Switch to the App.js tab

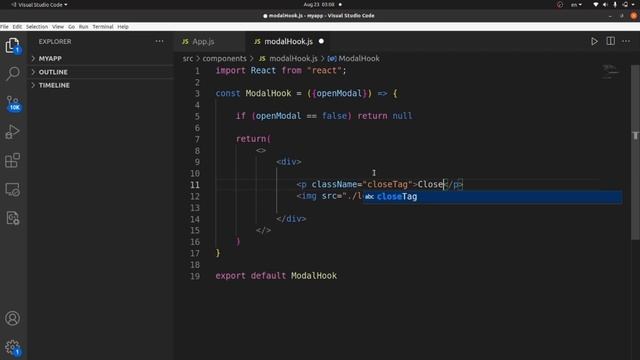point(203,41)
